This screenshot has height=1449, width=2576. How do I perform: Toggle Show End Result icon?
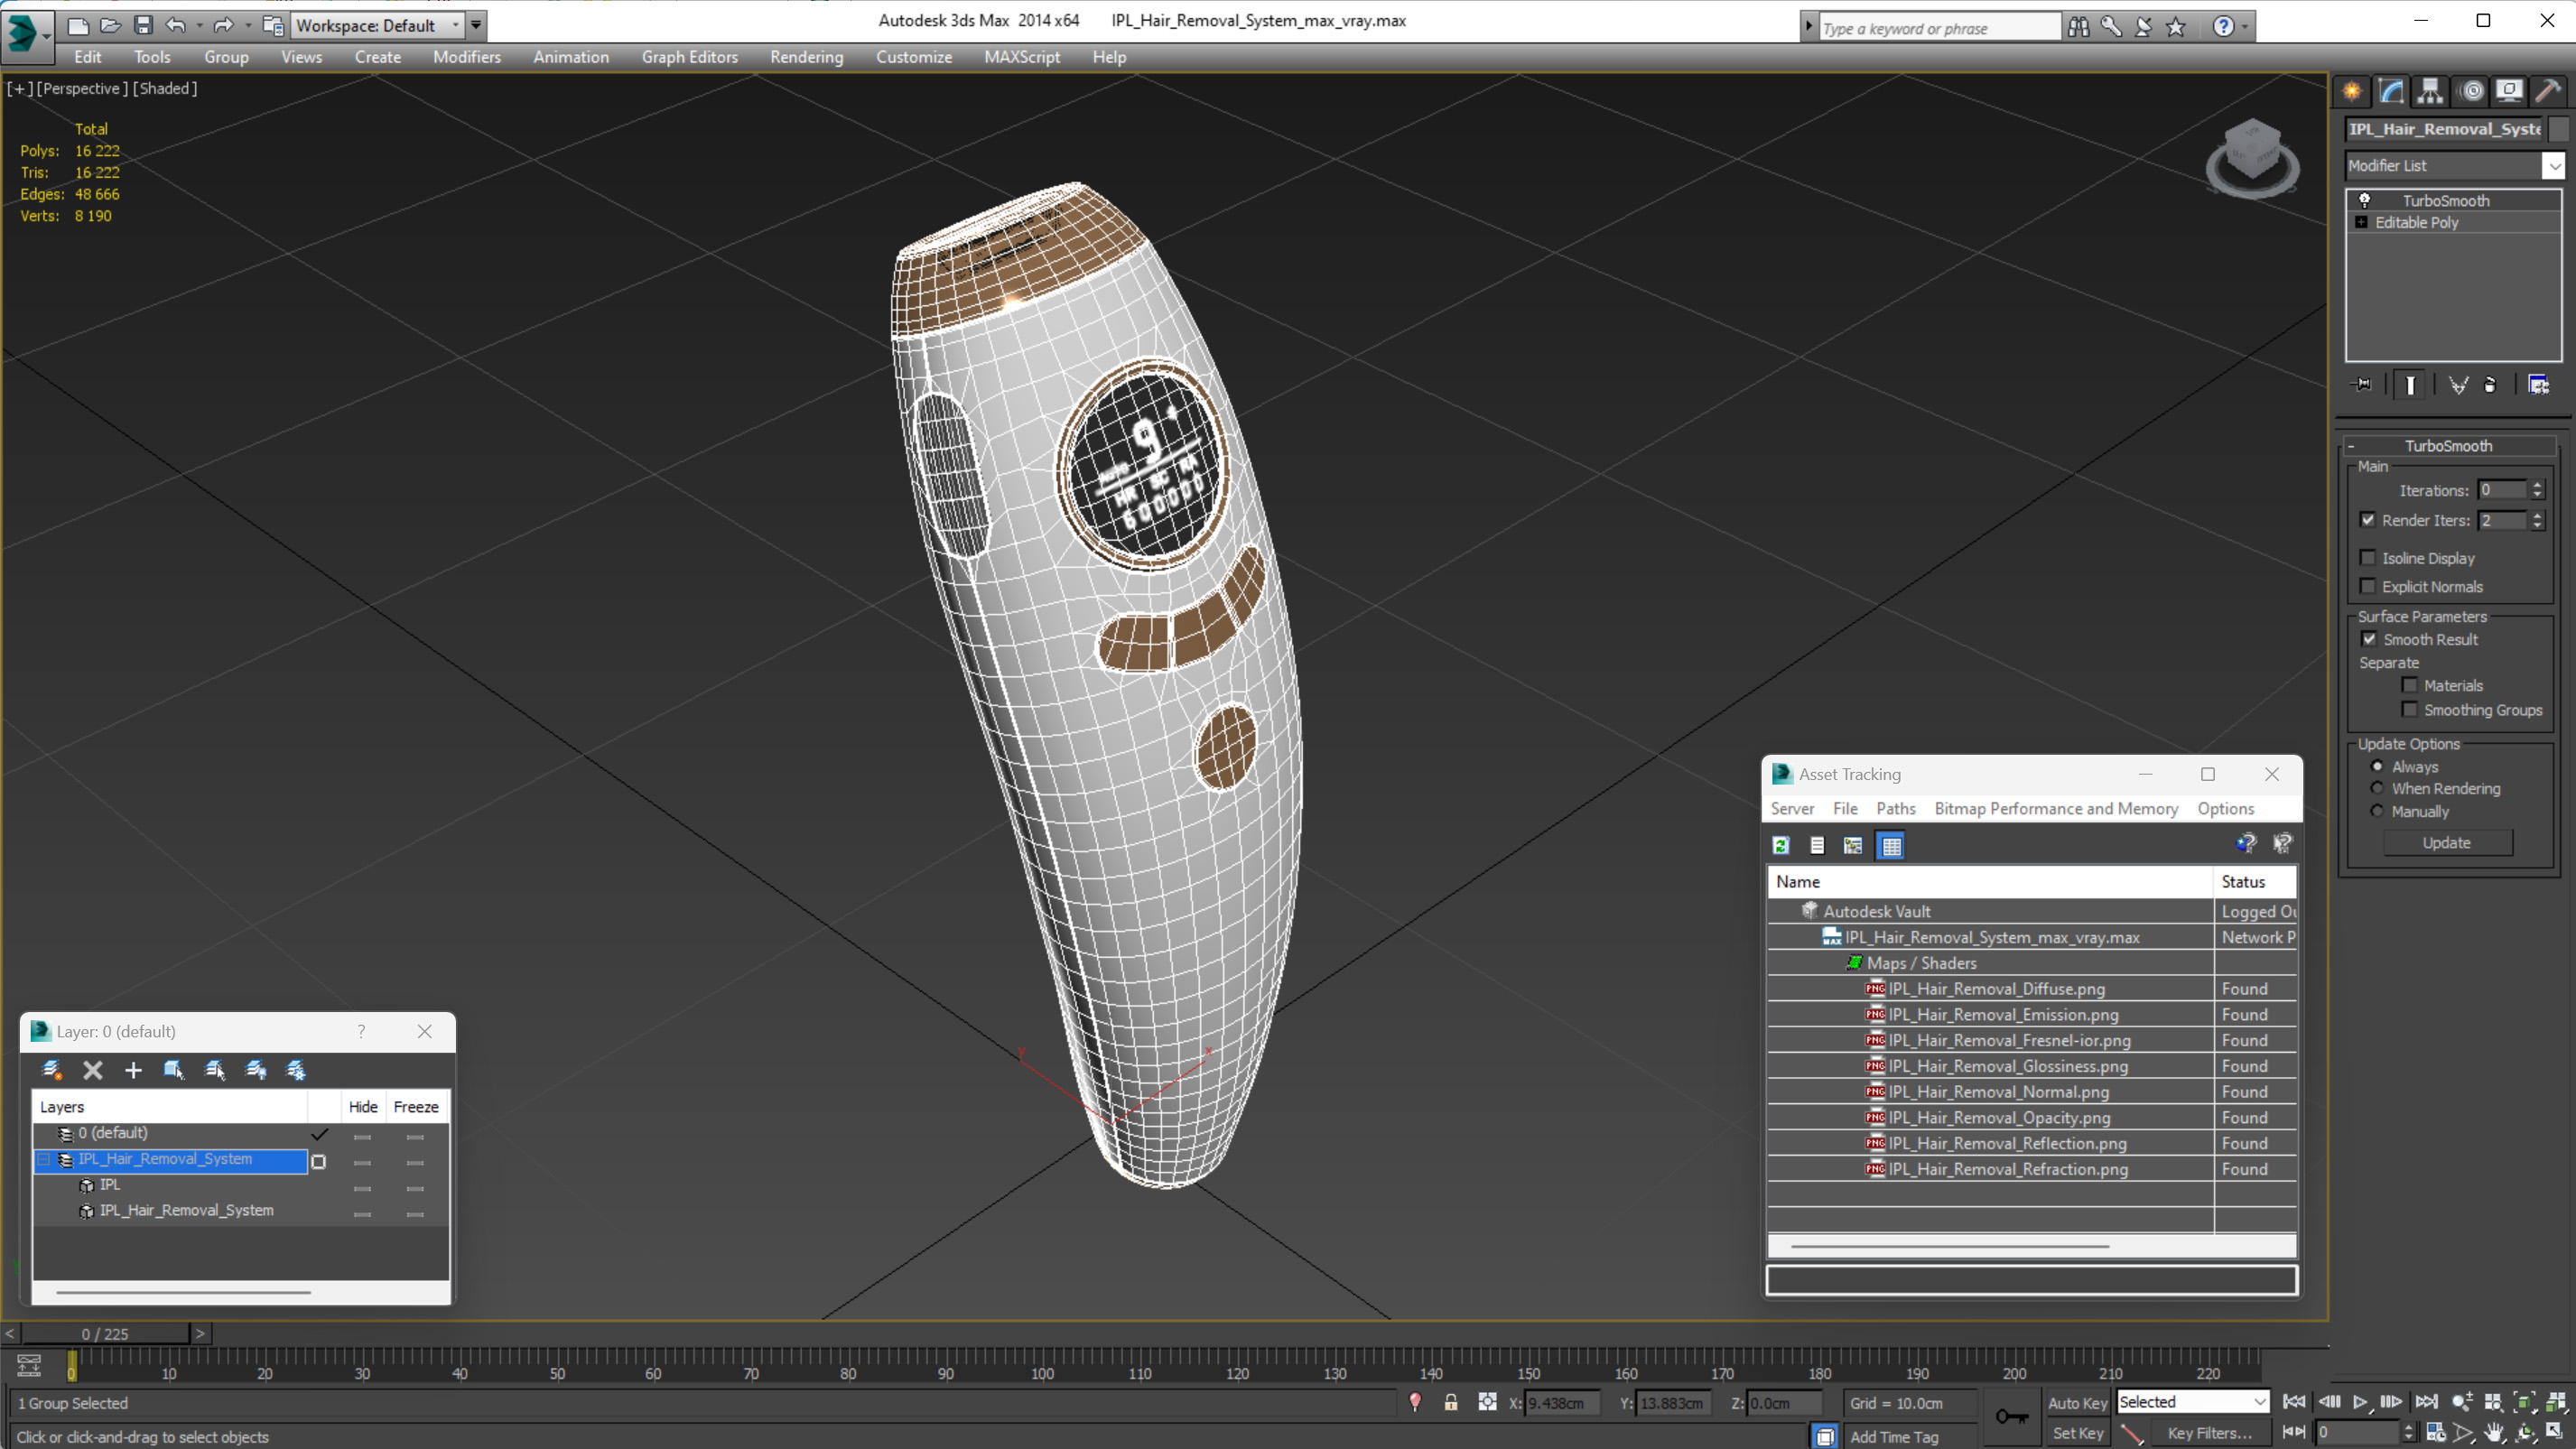(x=2410, y=385)
